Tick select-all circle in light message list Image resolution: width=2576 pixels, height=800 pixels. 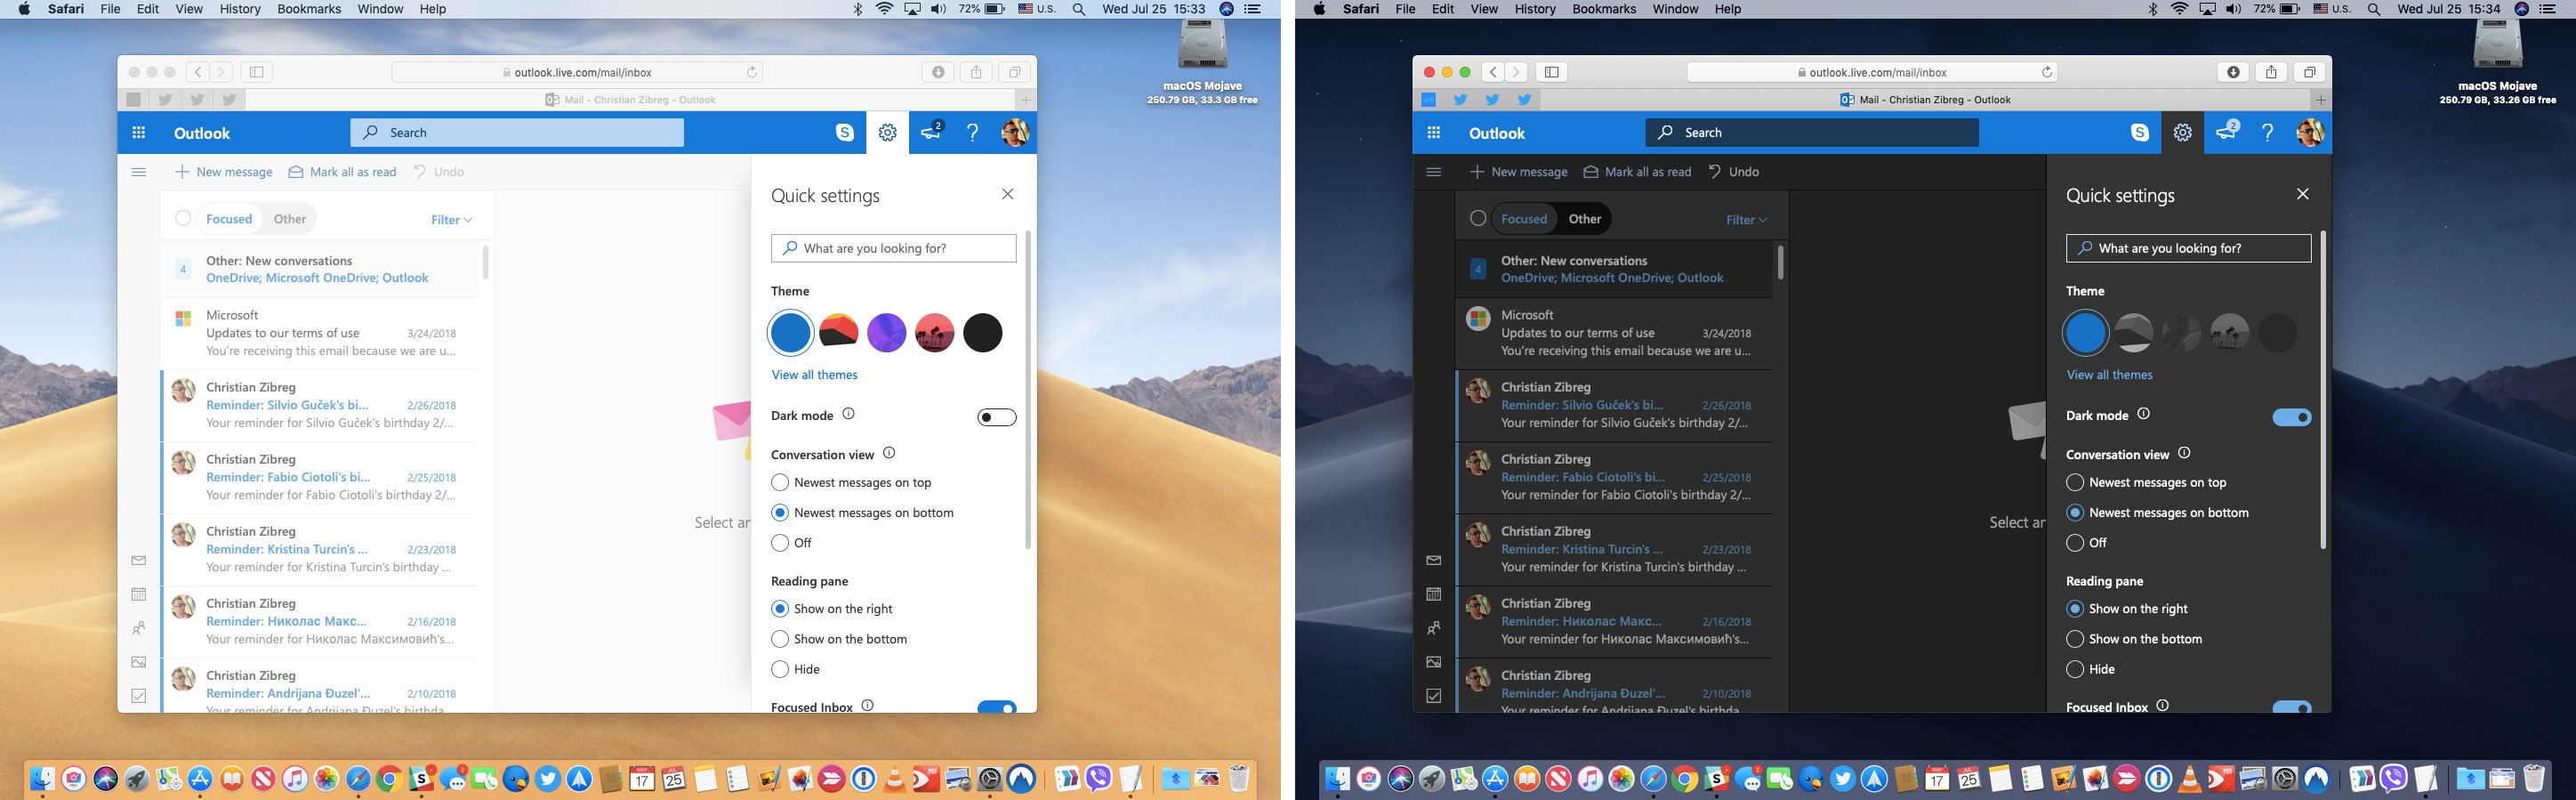183,218
